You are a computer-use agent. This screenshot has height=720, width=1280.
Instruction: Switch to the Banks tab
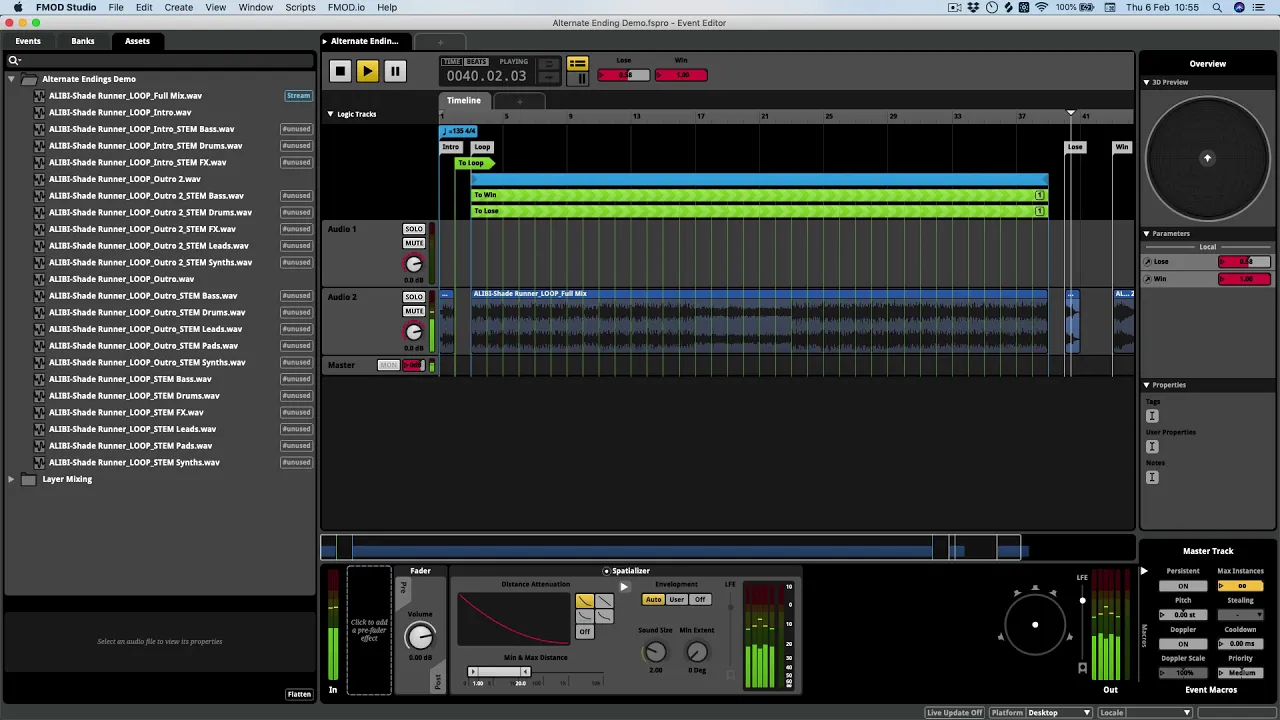pyautogui.click(x=83, y=41)
